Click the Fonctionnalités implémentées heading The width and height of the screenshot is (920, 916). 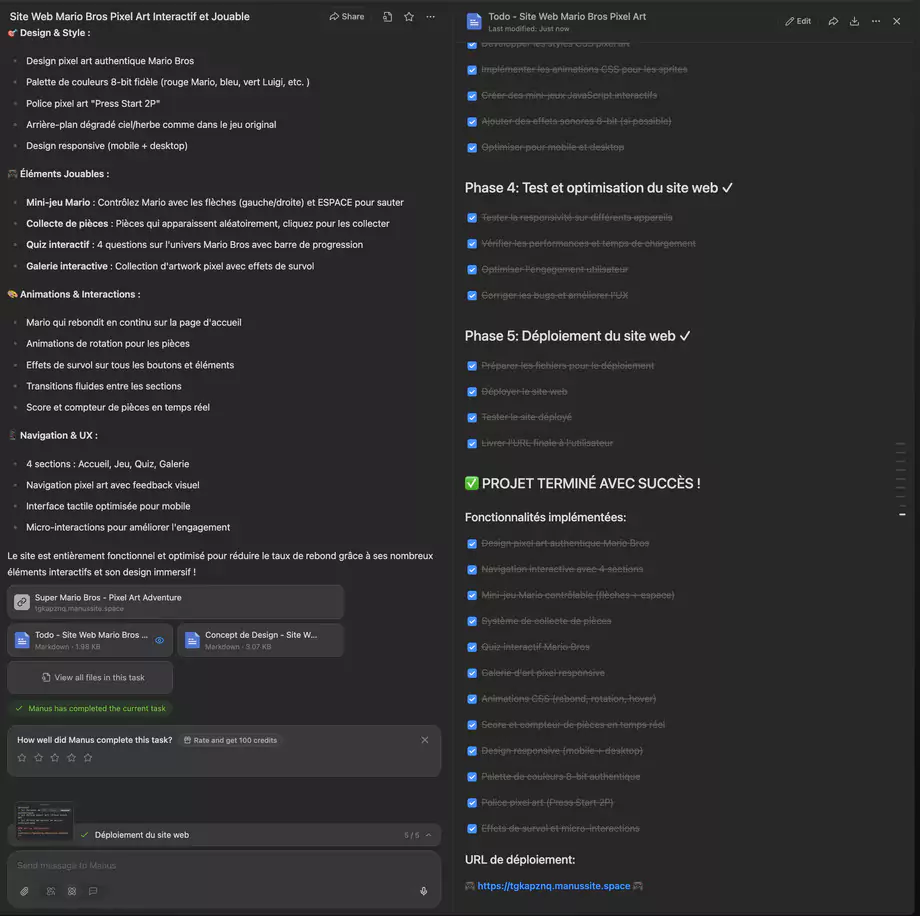pos(545,517)
